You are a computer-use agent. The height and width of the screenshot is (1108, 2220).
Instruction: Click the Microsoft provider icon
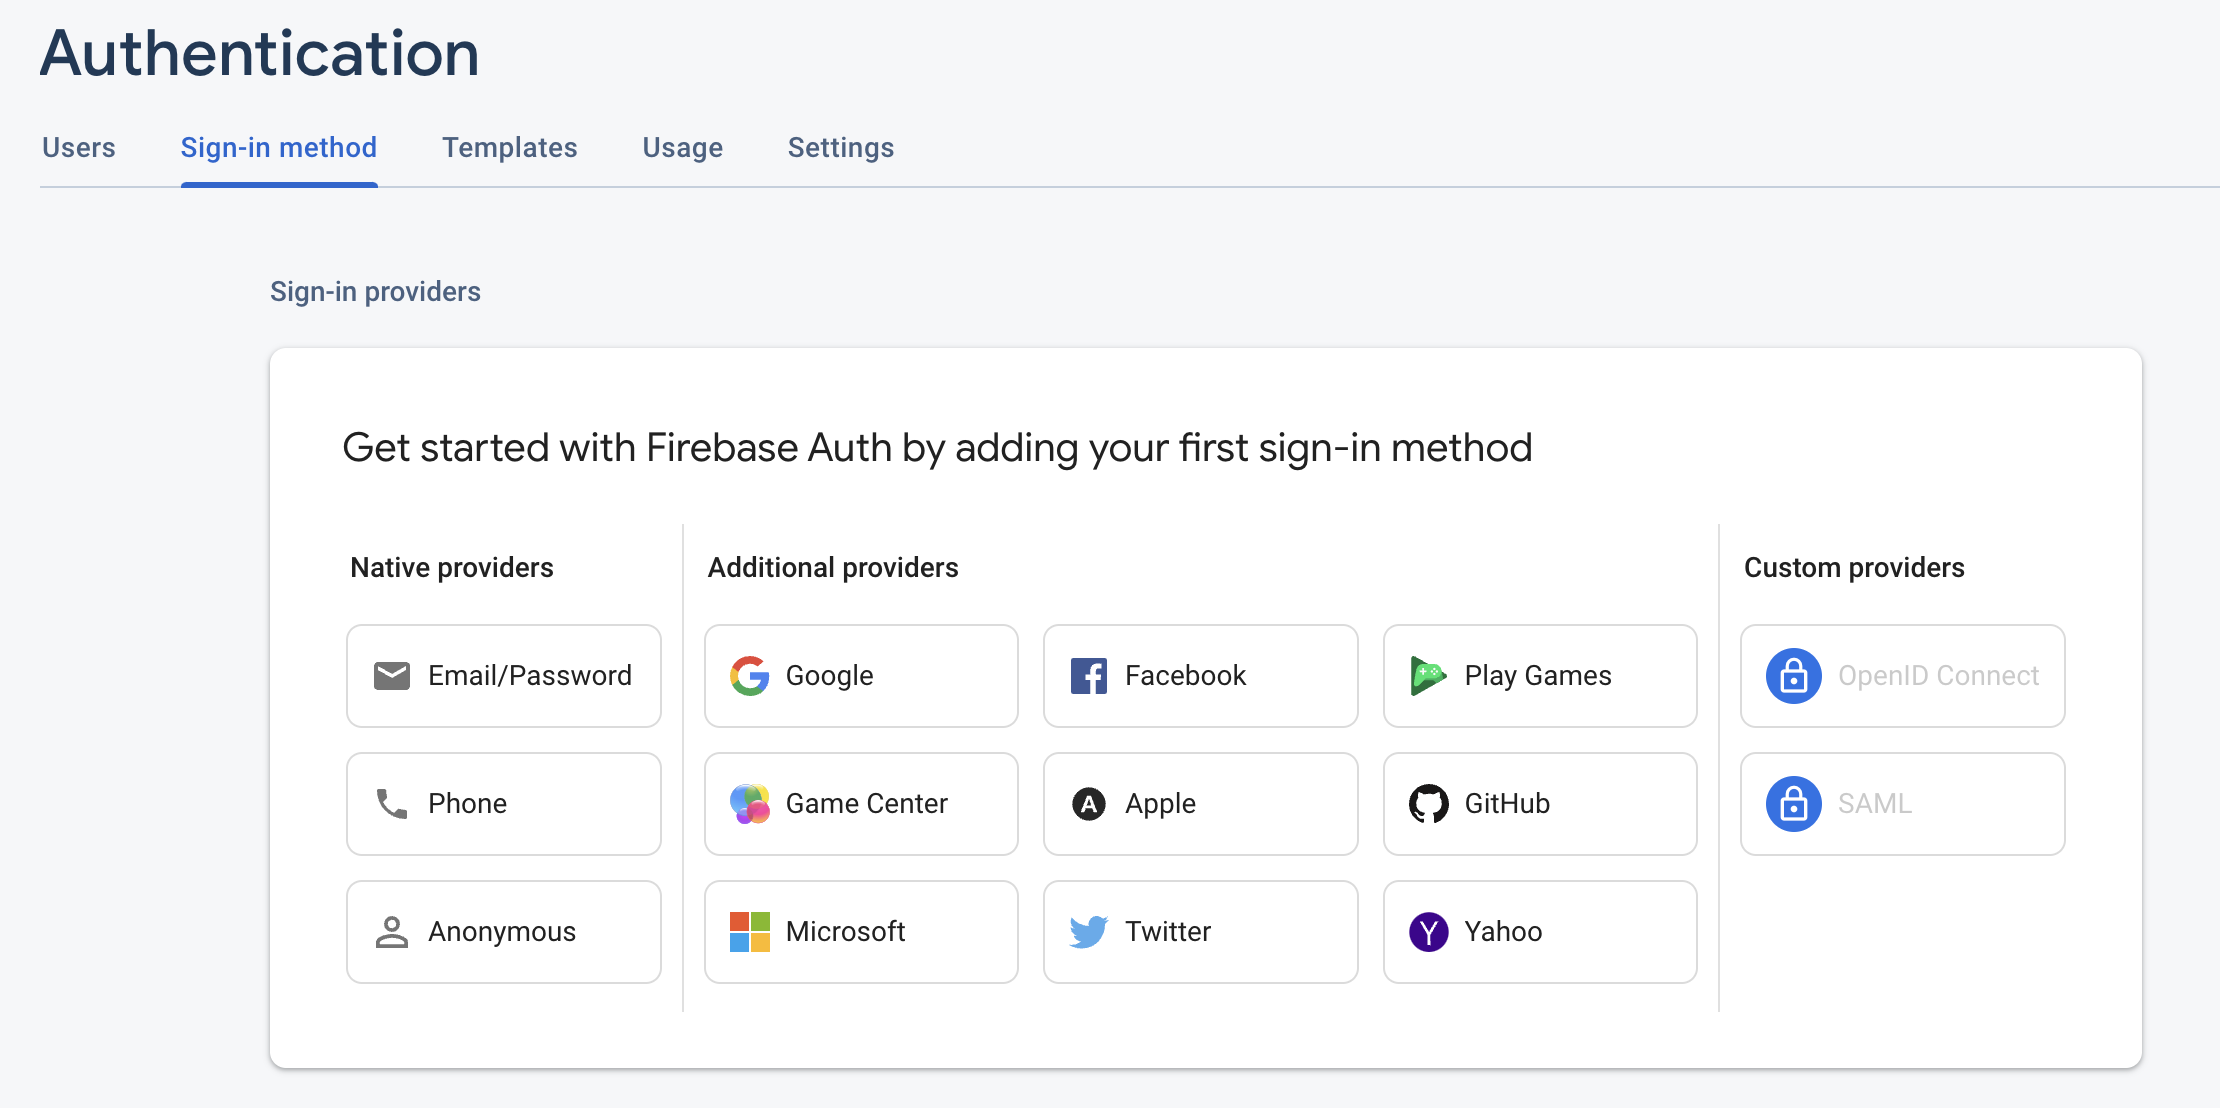coord(749,931)
